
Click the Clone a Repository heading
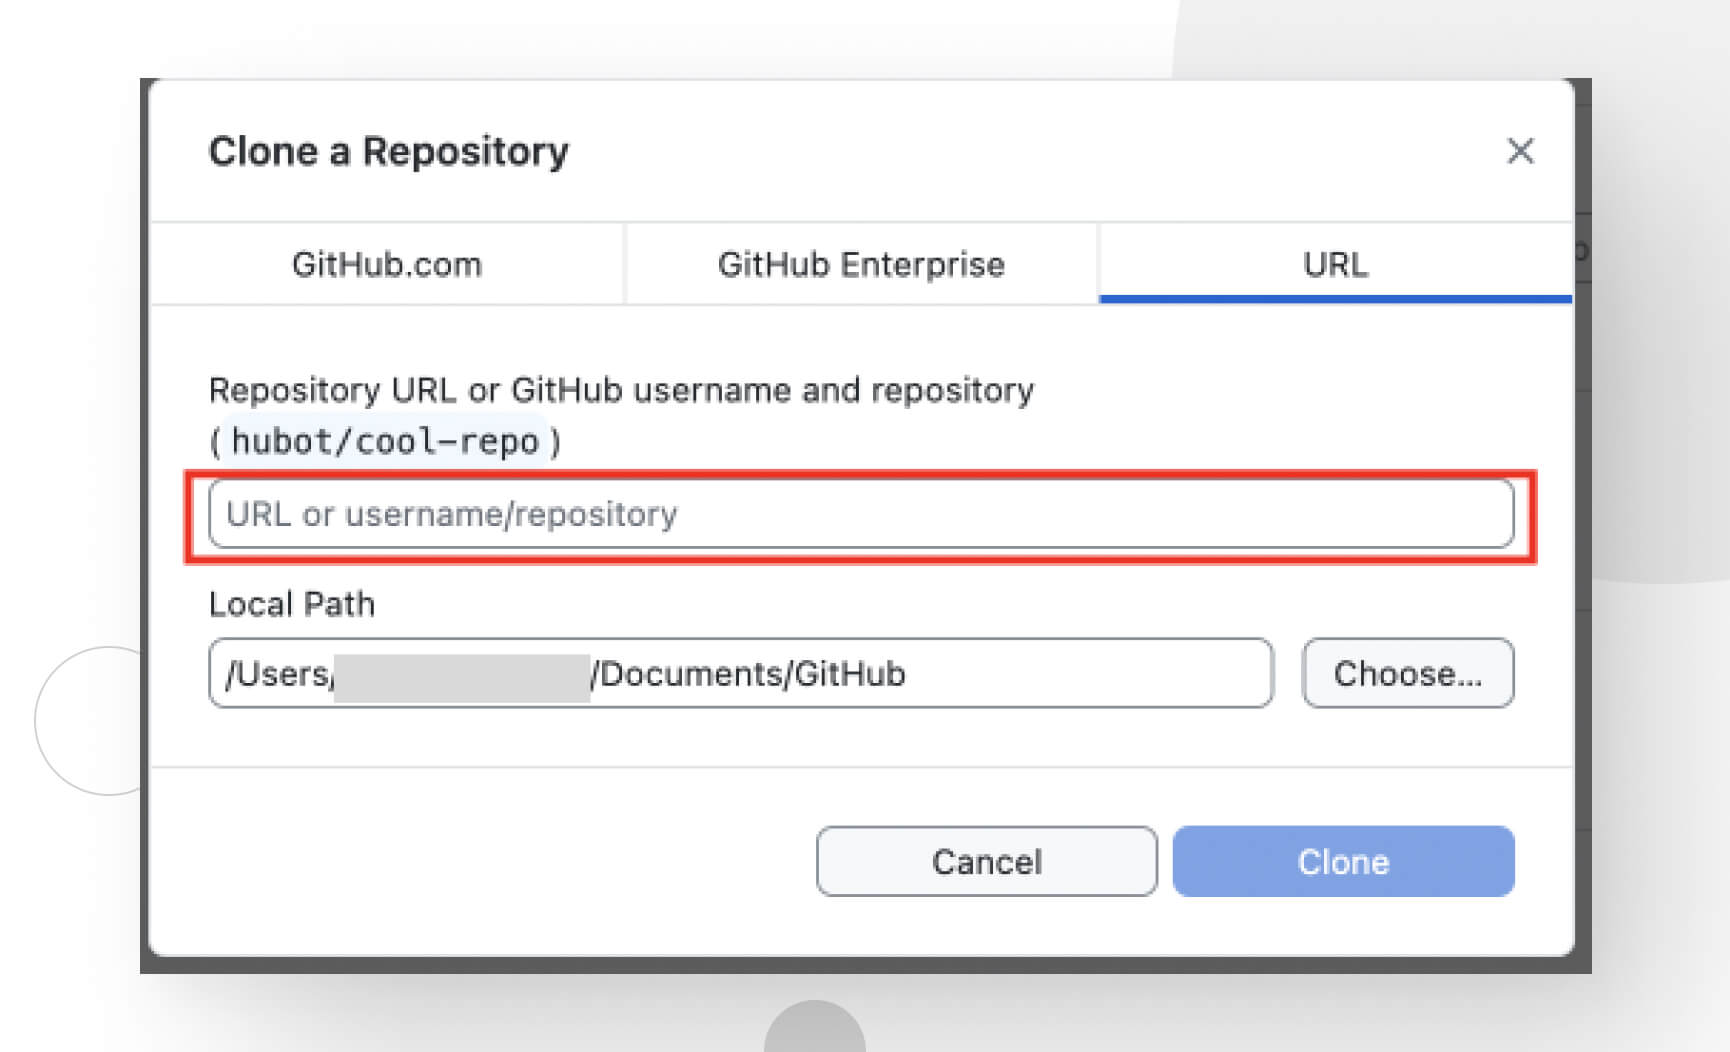389,151
